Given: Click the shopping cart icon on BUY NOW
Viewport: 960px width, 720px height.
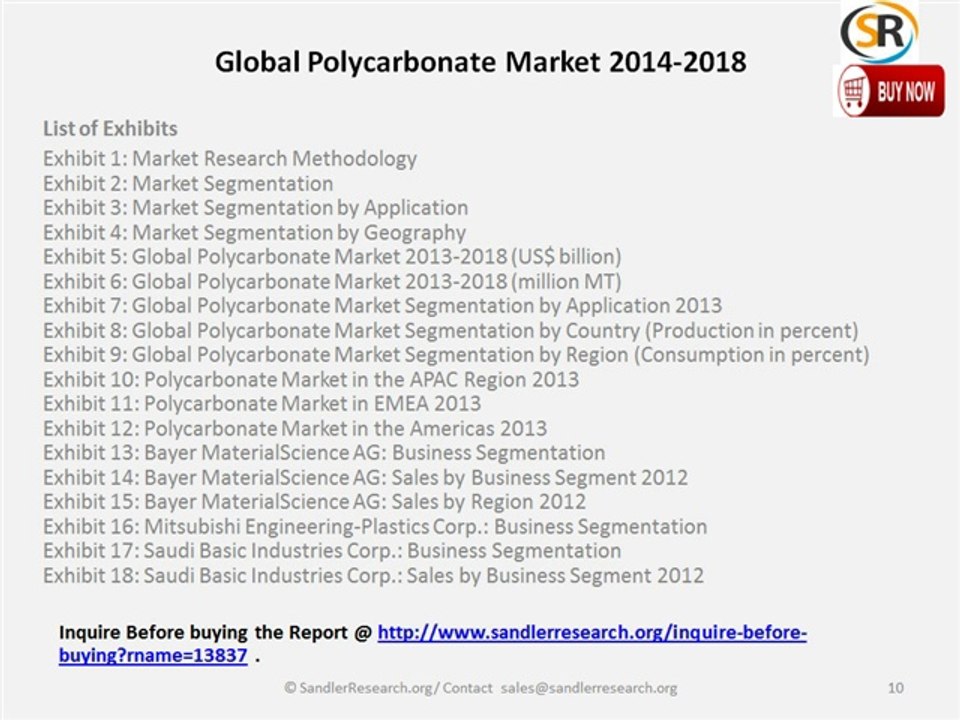Looking at the screenshot, I should (x=853, y=92).
